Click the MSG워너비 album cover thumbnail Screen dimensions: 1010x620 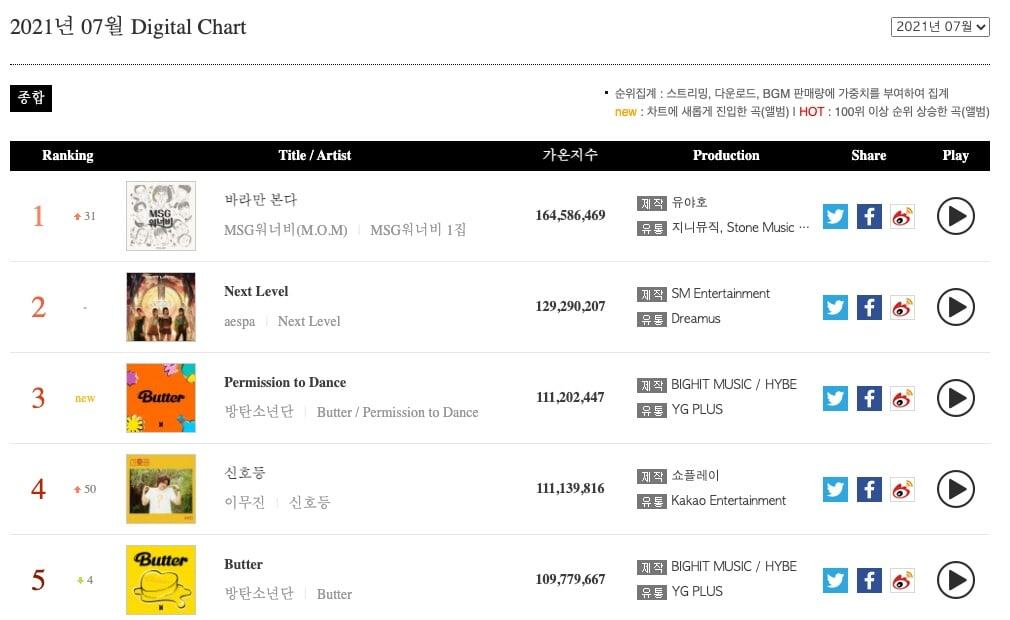click(161, 216)
